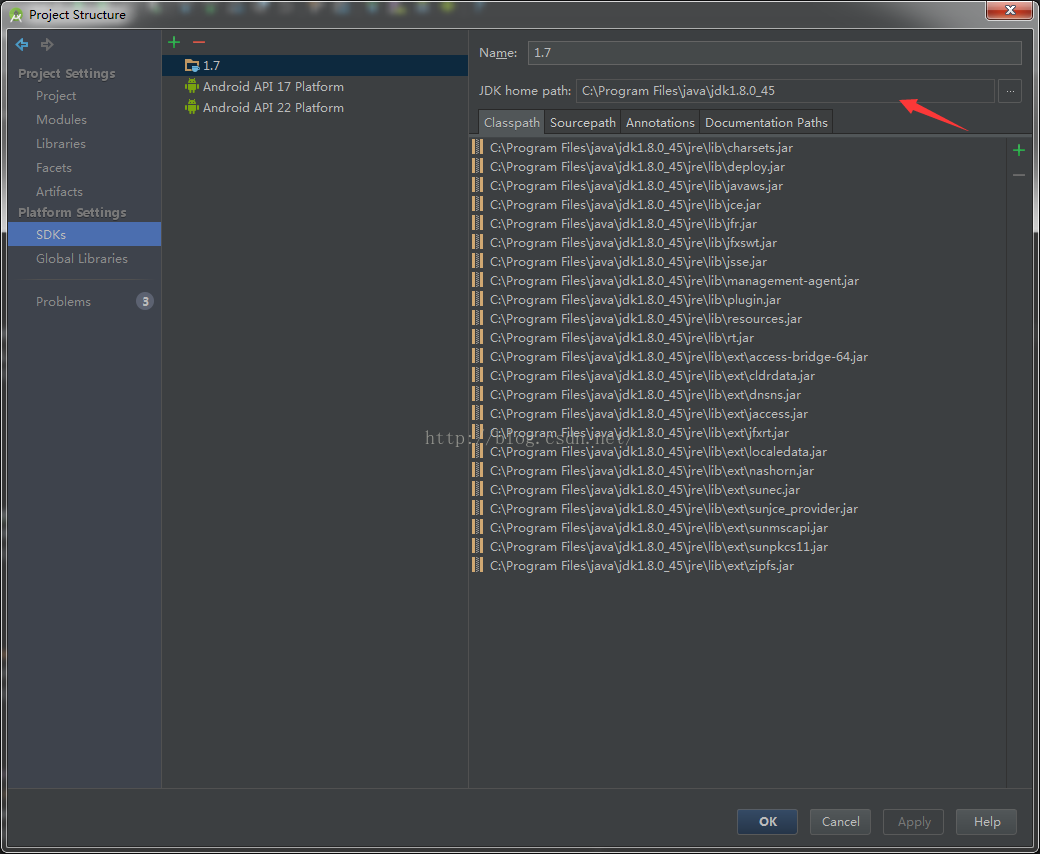Add a new SDK with green plus
The image size is (1040, 854).
click(x=174, y=42)
